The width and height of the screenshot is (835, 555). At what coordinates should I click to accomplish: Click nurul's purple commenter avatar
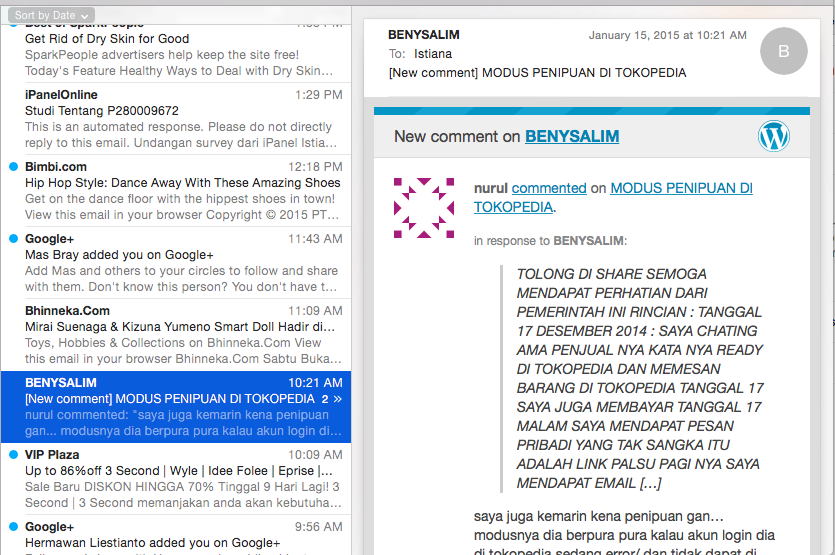coord(424,208)
